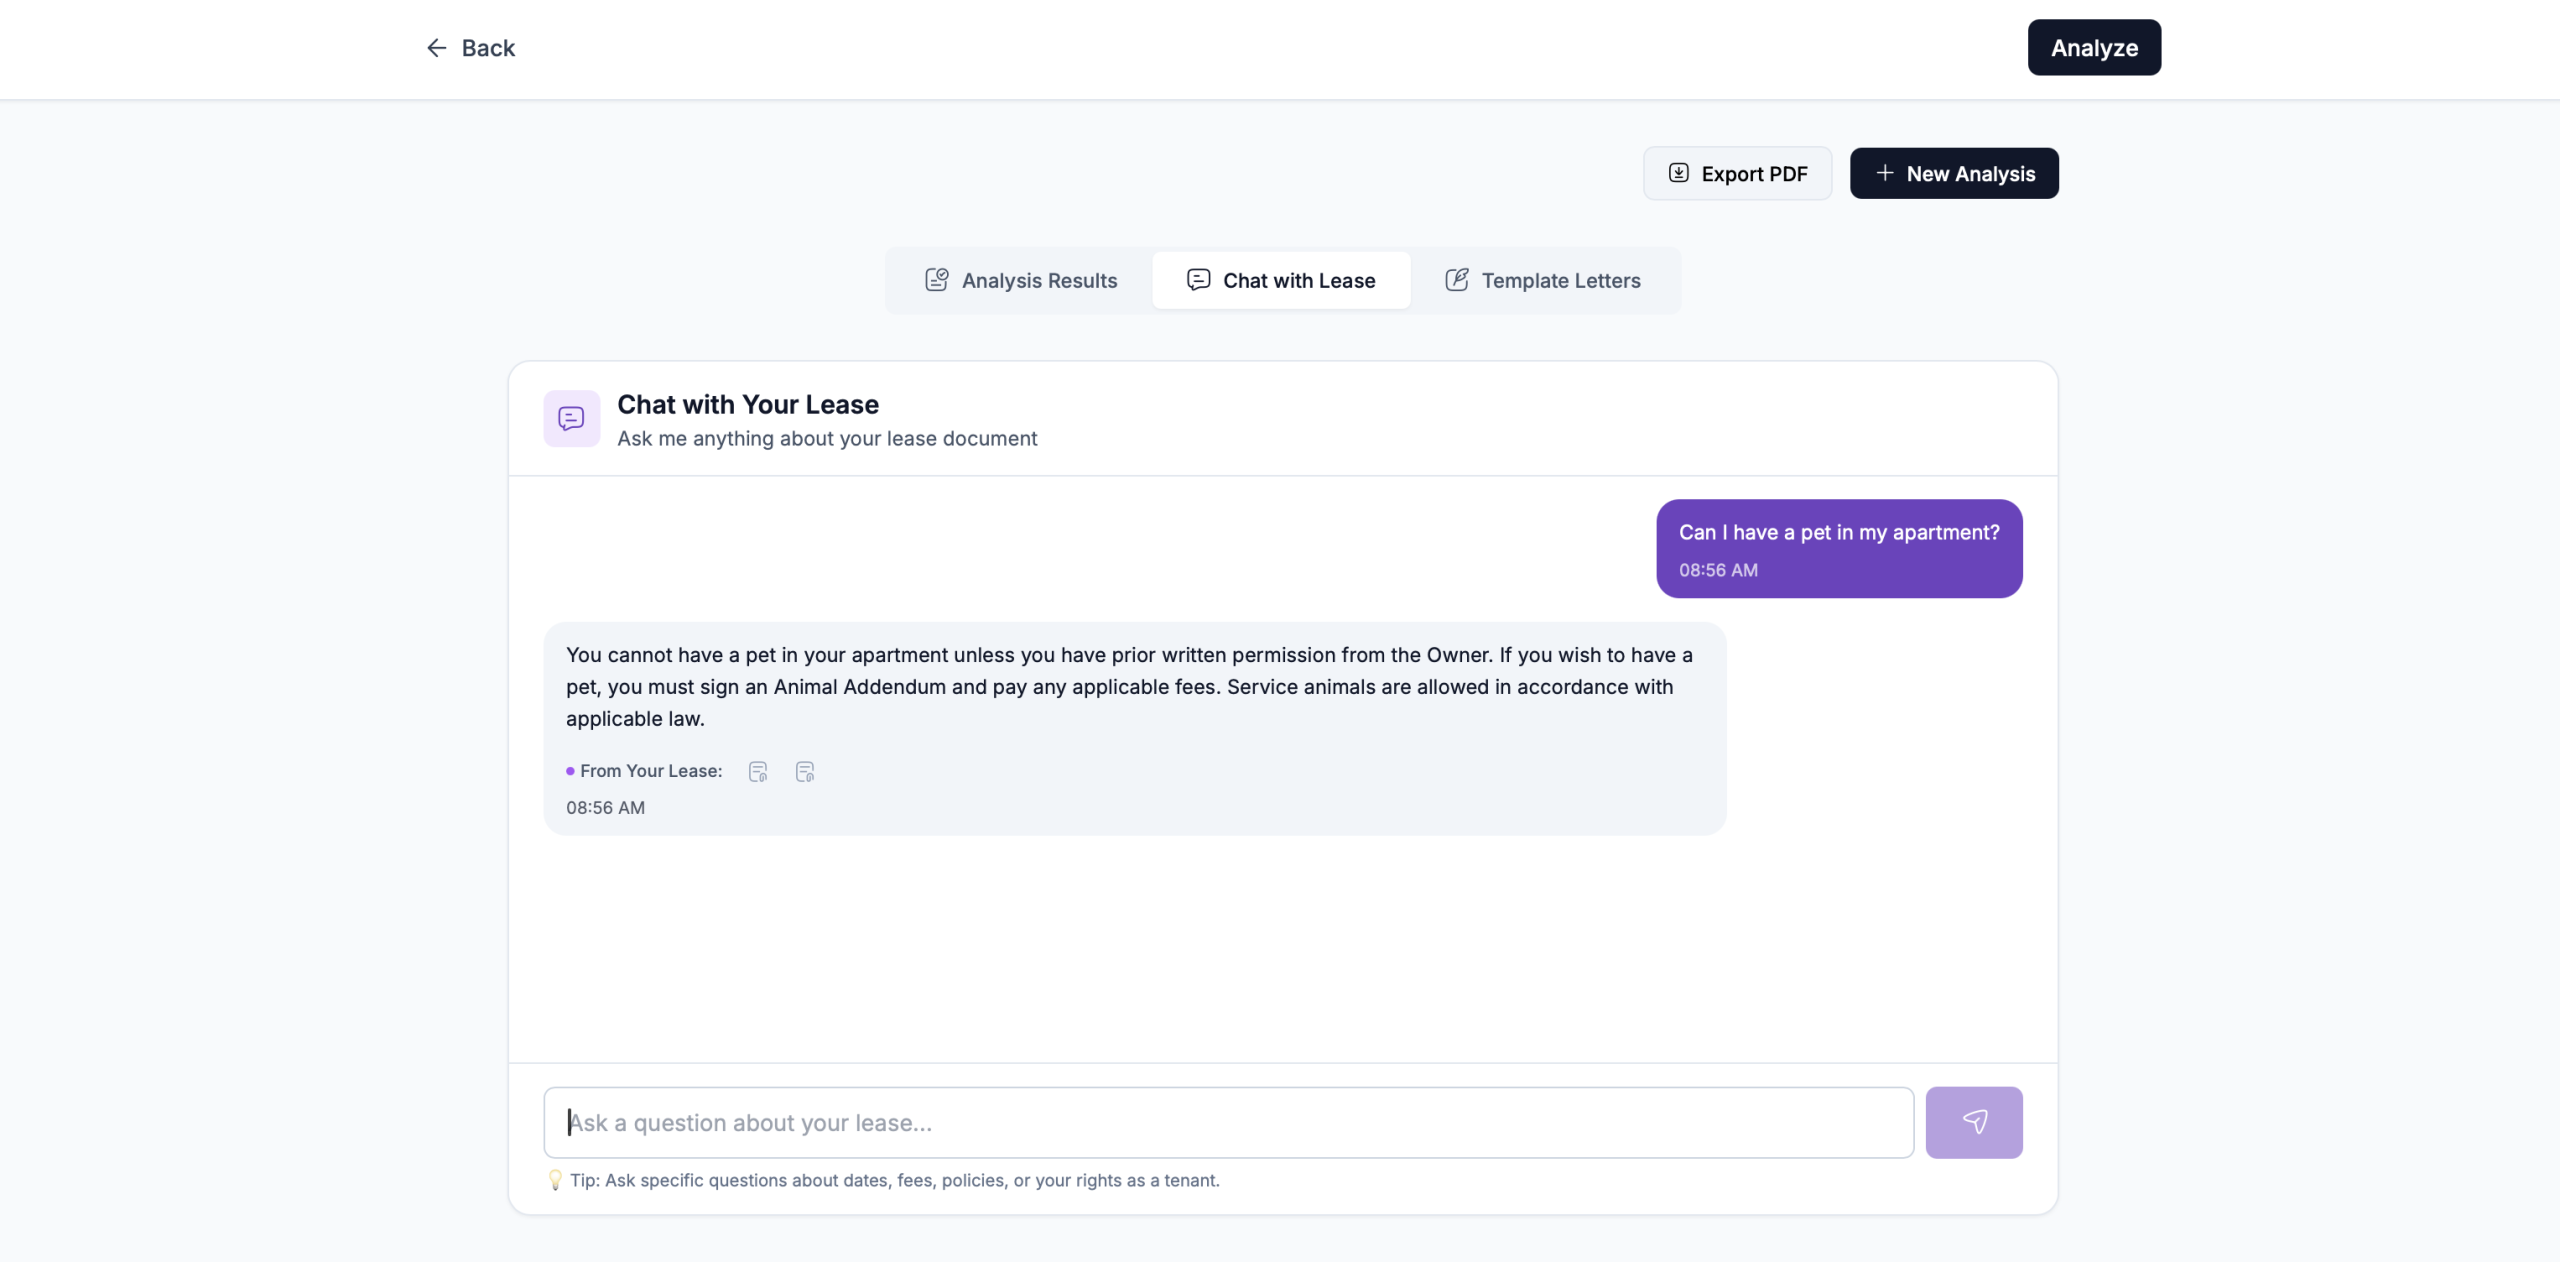Click the From Your Lease label

[x=650, y=771]
